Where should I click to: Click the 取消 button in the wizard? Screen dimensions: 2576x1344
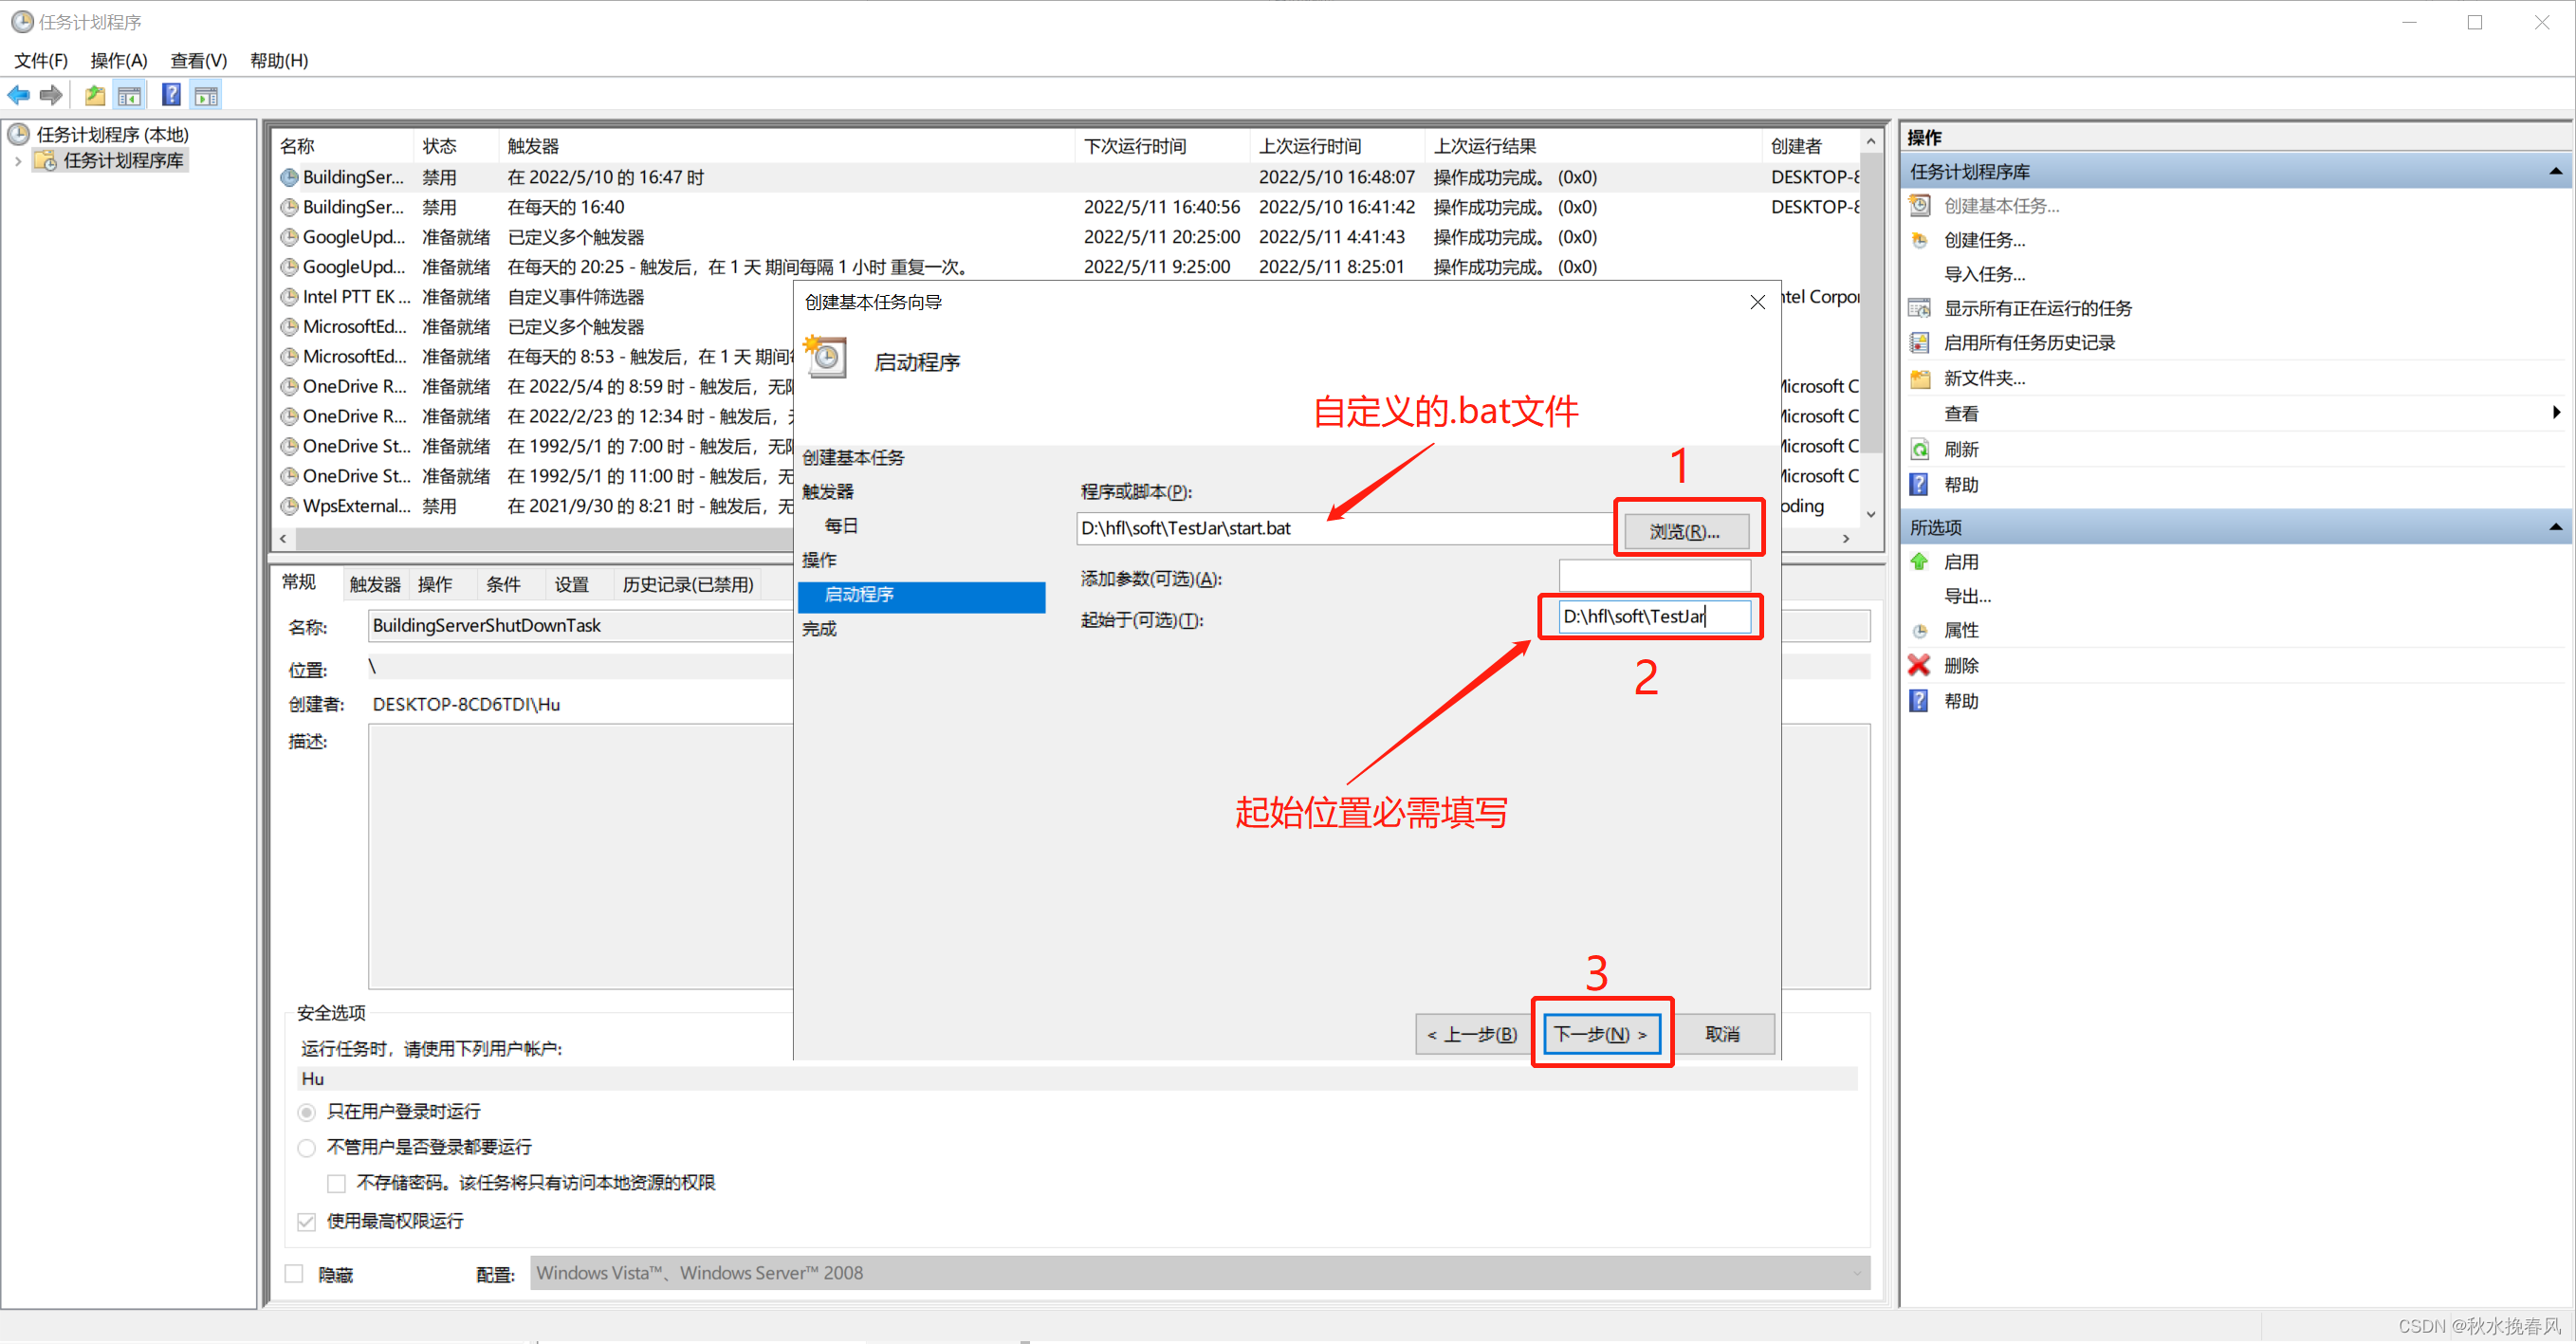tap(1723, 1034)
